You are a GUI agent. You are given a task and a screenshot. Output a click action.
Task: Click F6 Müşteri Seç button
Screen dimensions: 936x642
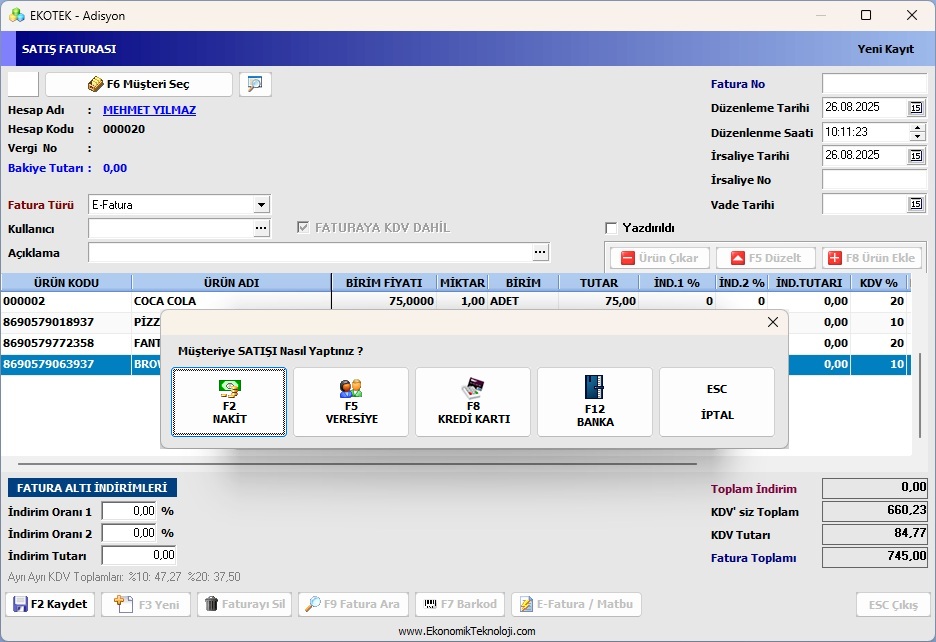(x=139, y=84)
